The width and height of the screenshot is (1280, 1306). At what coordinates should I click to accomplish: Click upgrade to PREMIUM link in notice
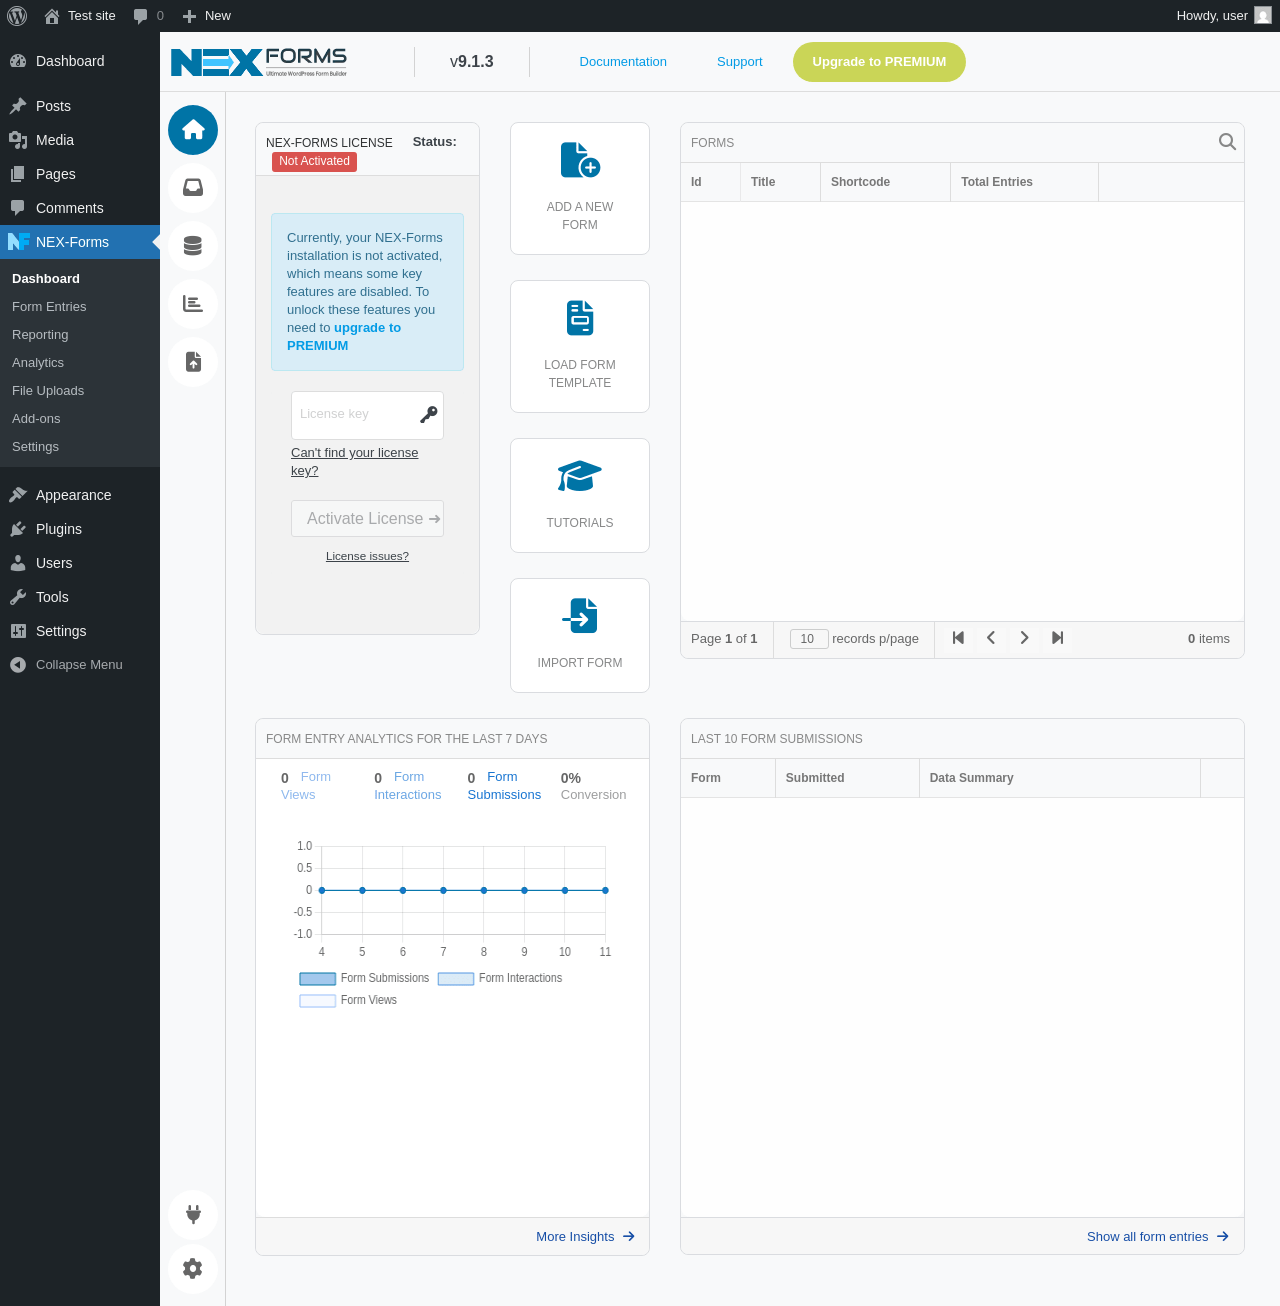point(344,337)
